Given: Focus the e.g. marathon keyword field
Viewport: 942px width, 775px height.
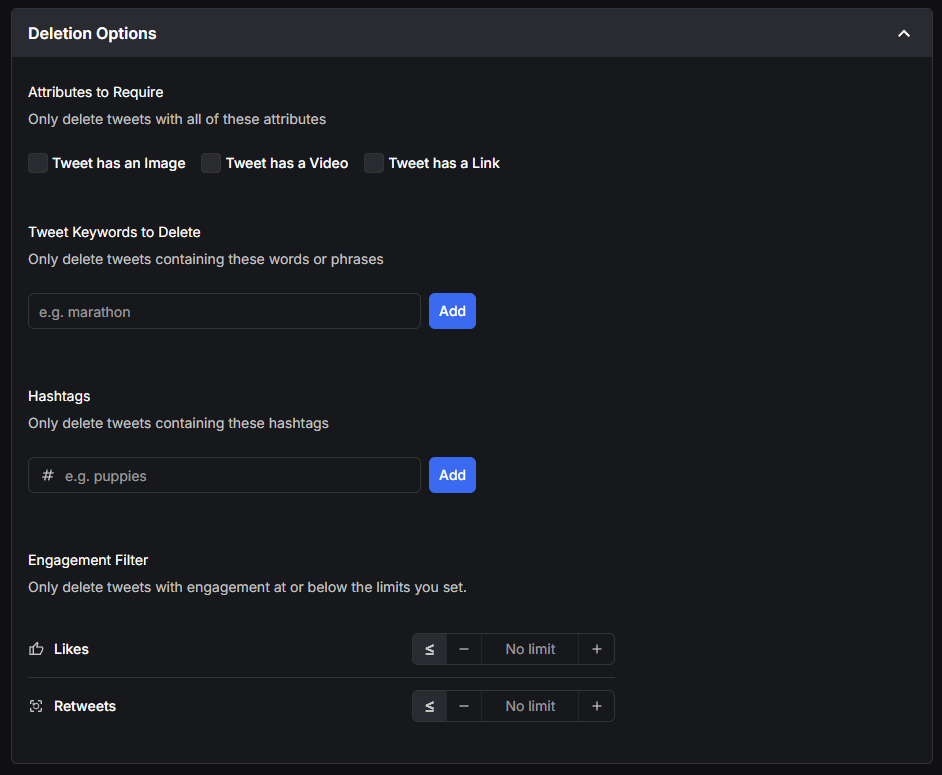Looking at the screenshot, I should coord(224,311).
